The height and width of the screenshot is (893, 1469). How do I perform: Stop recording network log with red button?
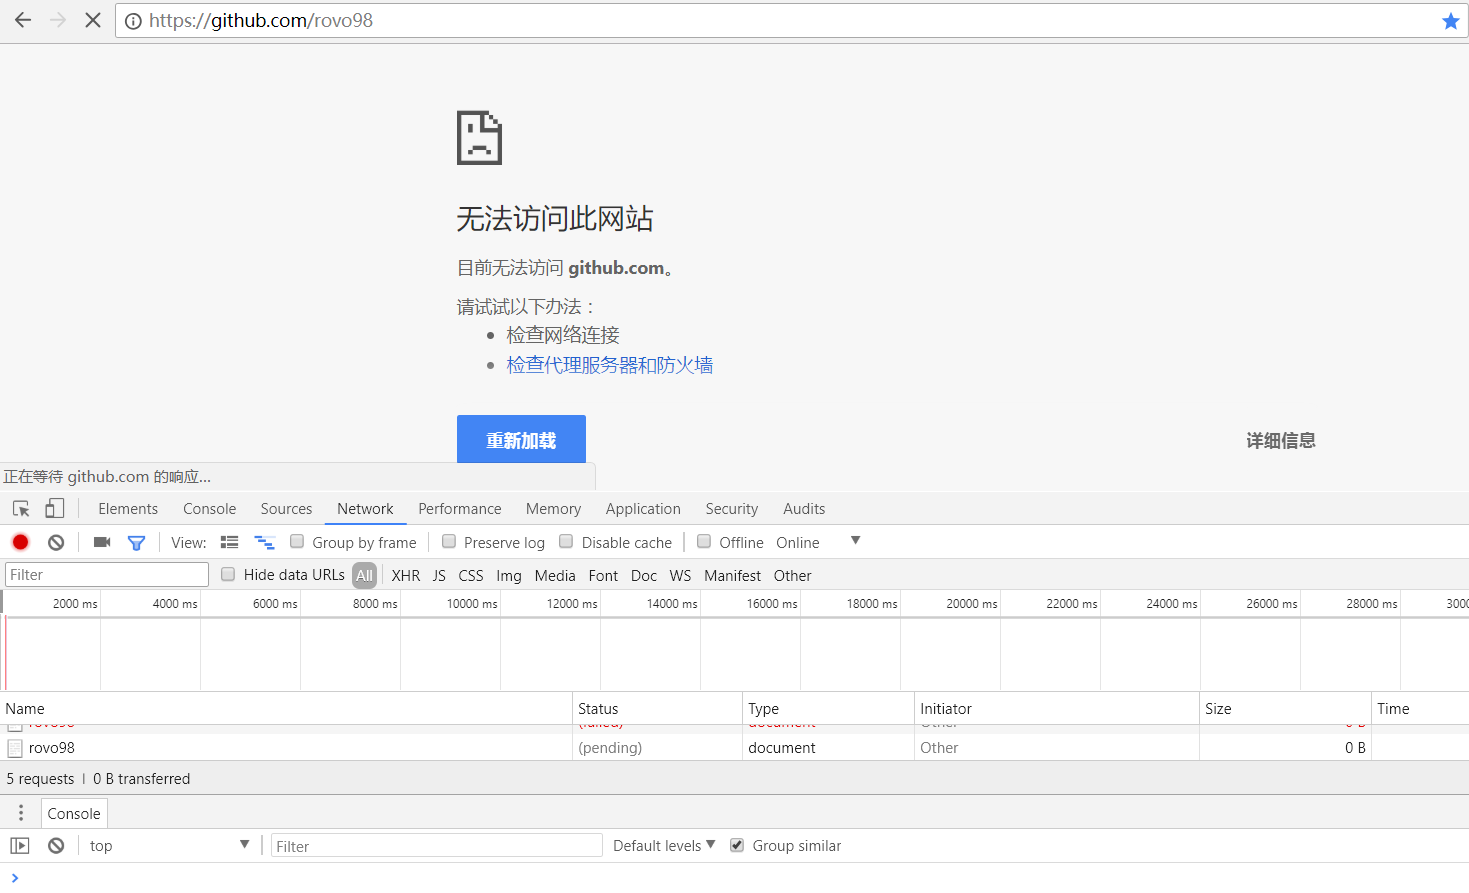tap(20, 542)
